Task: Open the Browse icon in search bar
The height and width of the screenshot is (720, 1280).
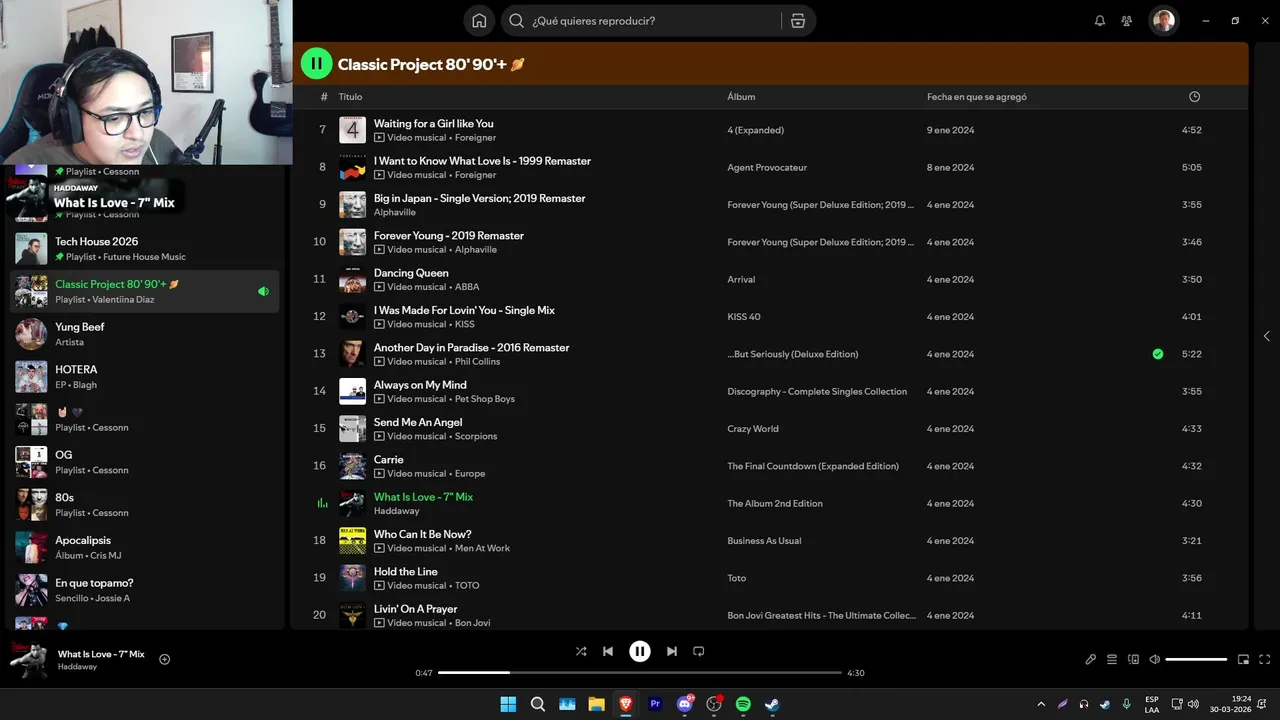Action: (797, 20)
